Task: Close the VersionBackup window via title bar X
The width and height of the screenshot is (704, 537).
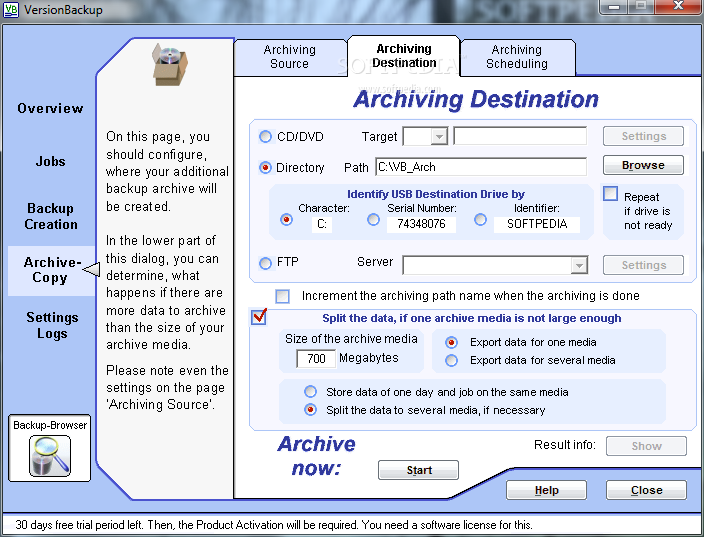Action: point(678,6)
